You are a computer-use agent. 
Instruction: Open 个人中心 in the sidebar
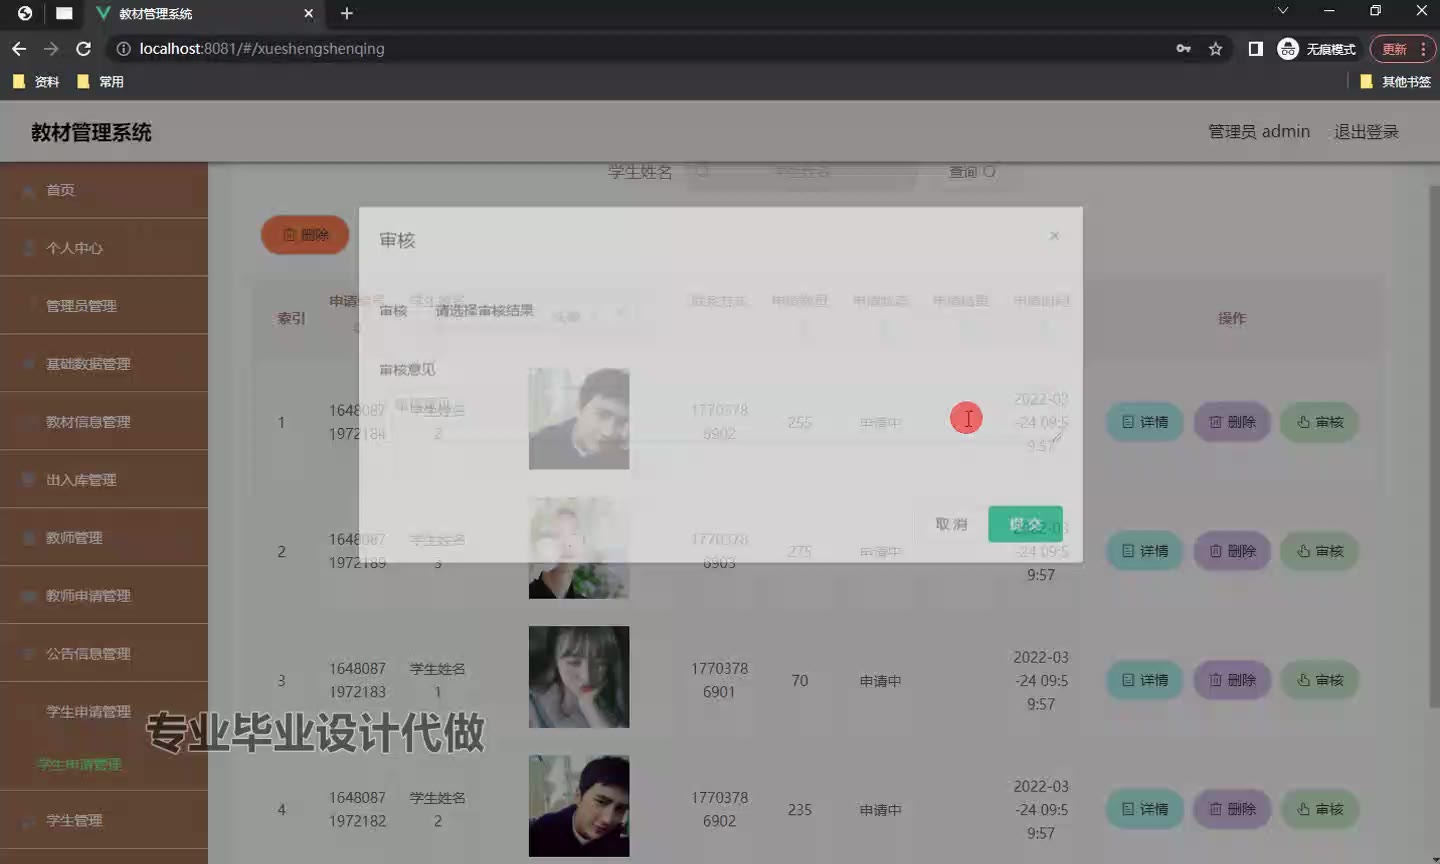pyautogui.click(x=104, y=248)
